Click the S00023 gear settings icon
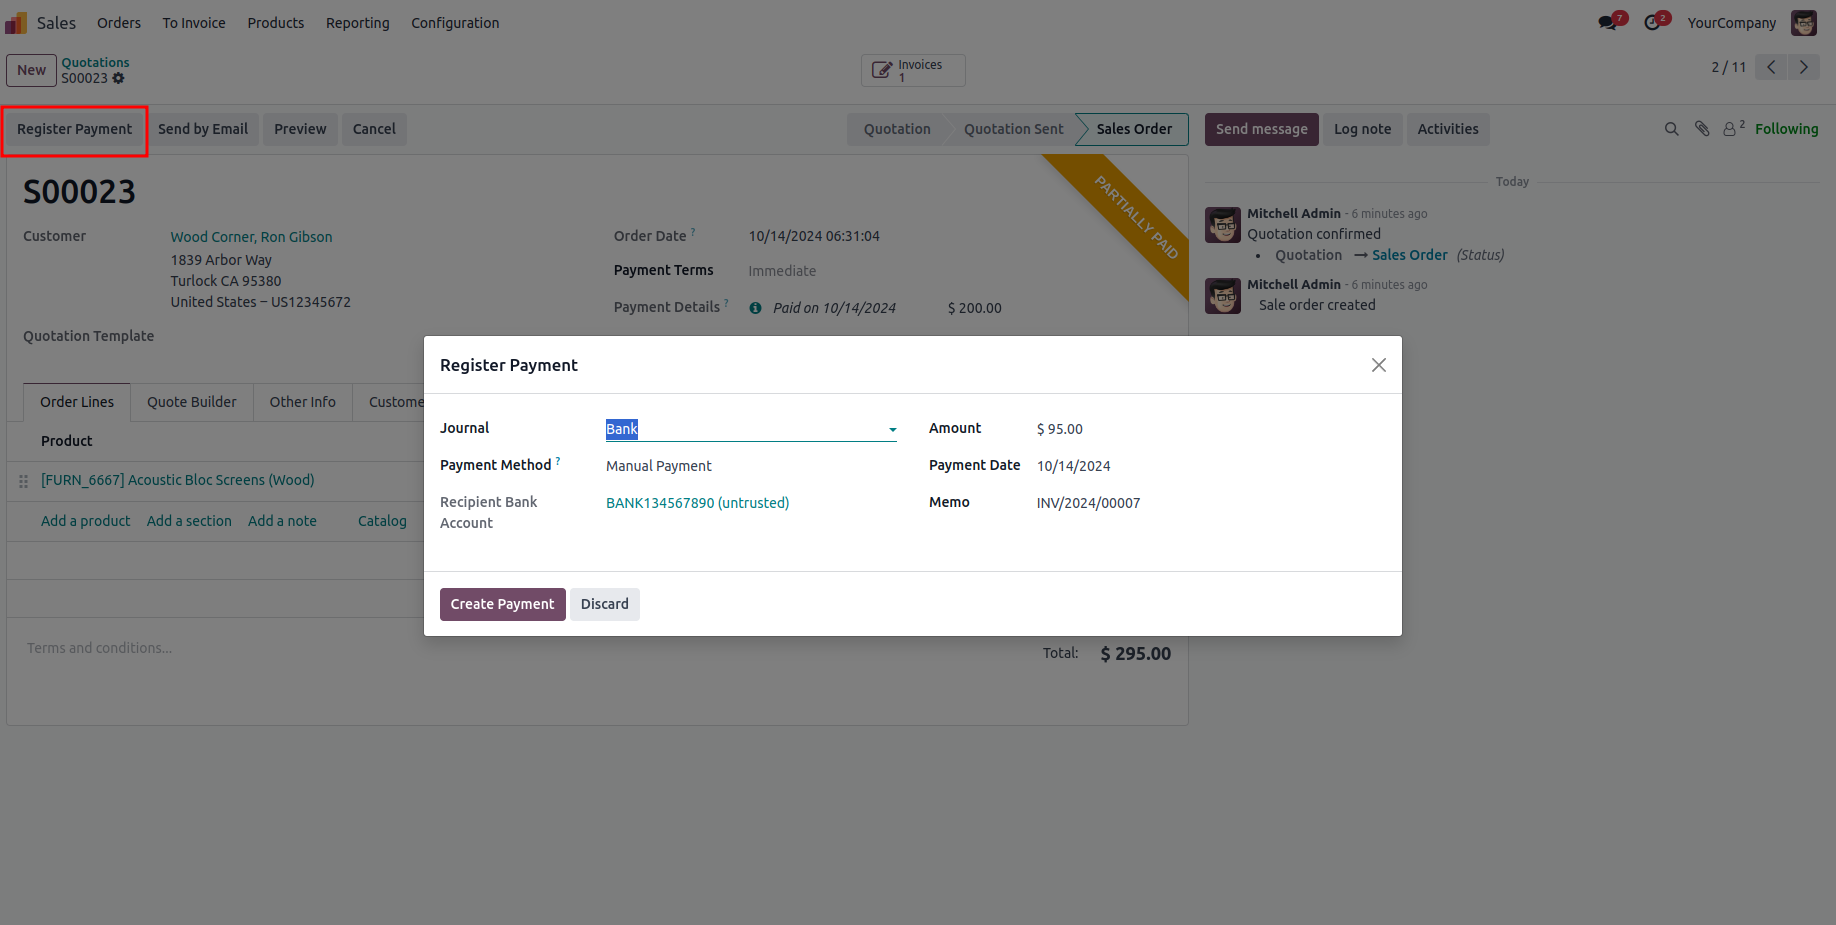This screenshot has width=1836, height=925. [x=119, y=78]
